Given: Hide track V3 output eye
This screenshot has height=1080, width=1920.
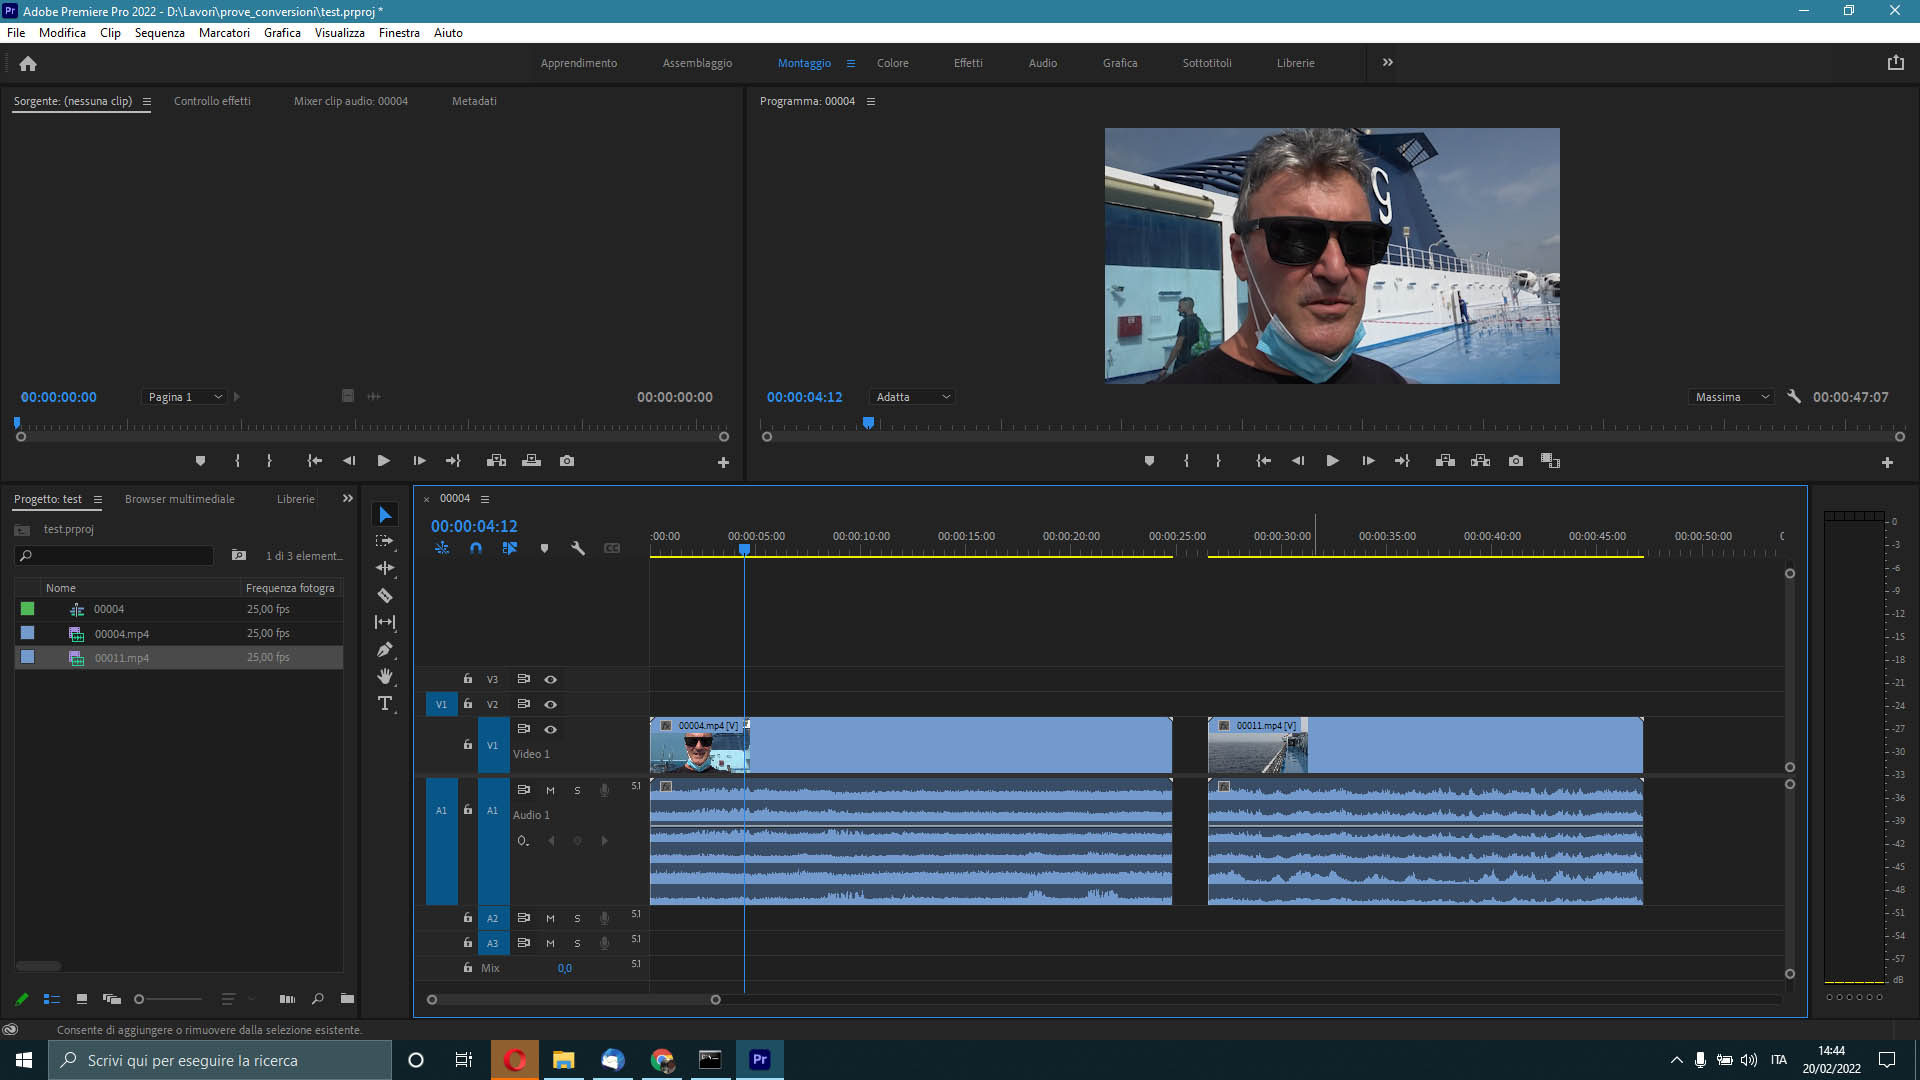Looking at the screenshot, I should 550,679.
